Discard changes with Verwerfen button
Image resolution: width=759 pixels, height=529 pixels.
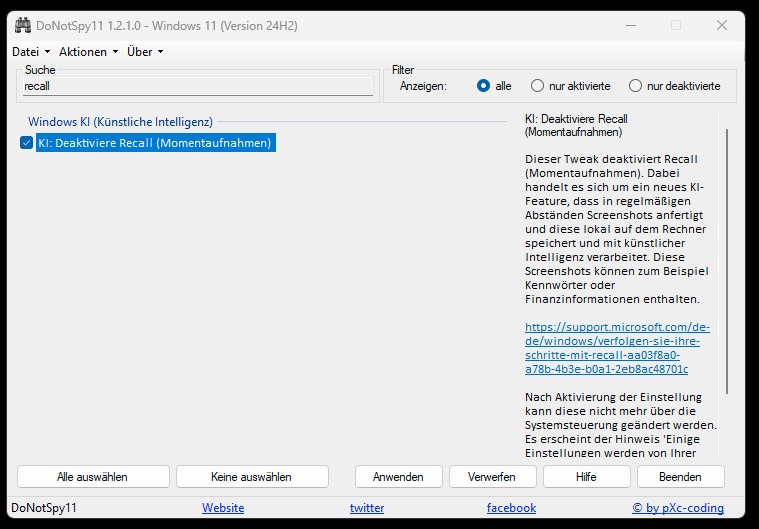tap(492, 477)
